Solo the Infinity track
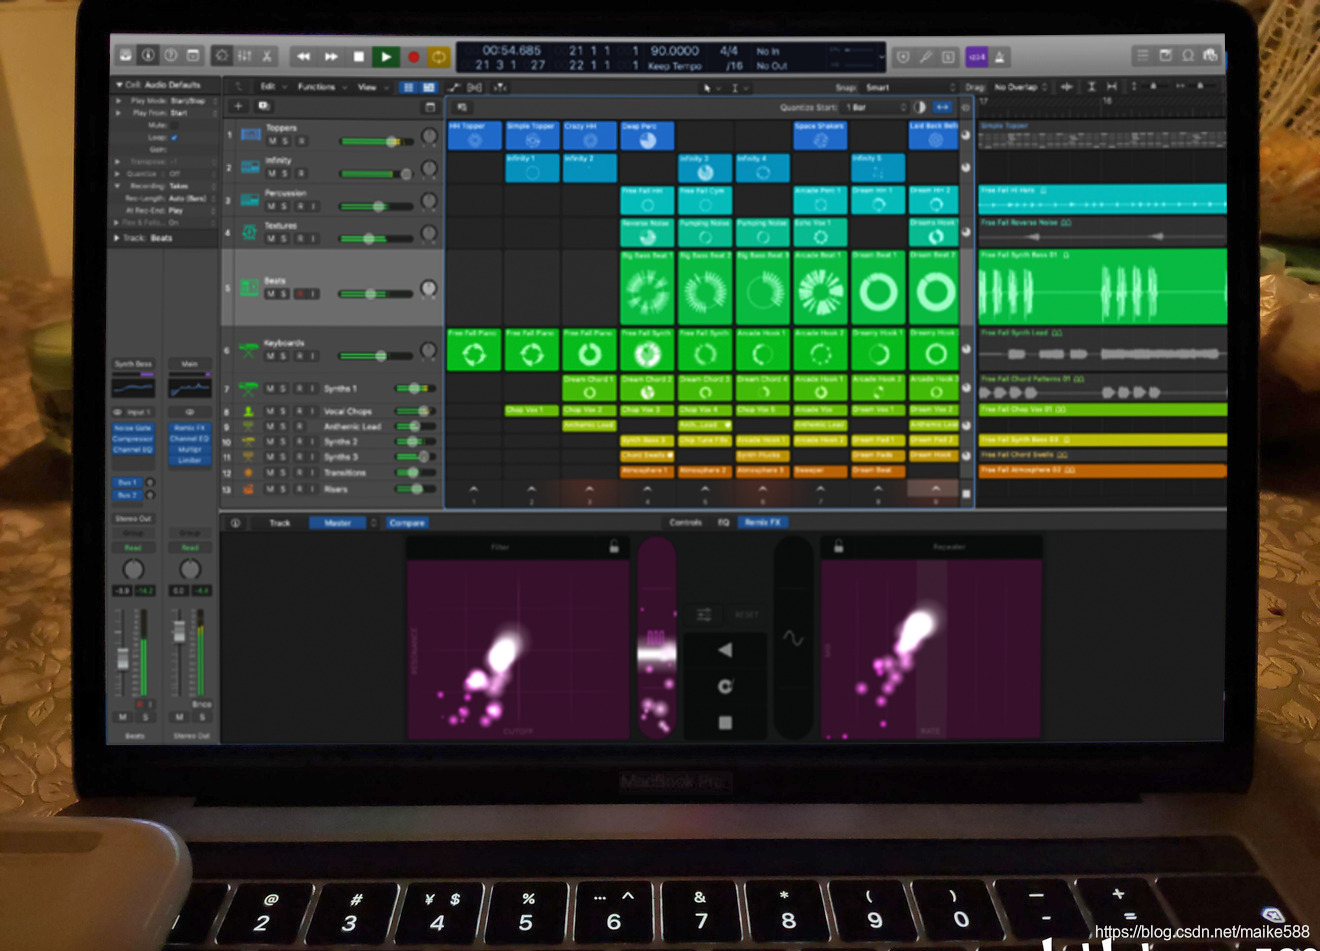 286,173
